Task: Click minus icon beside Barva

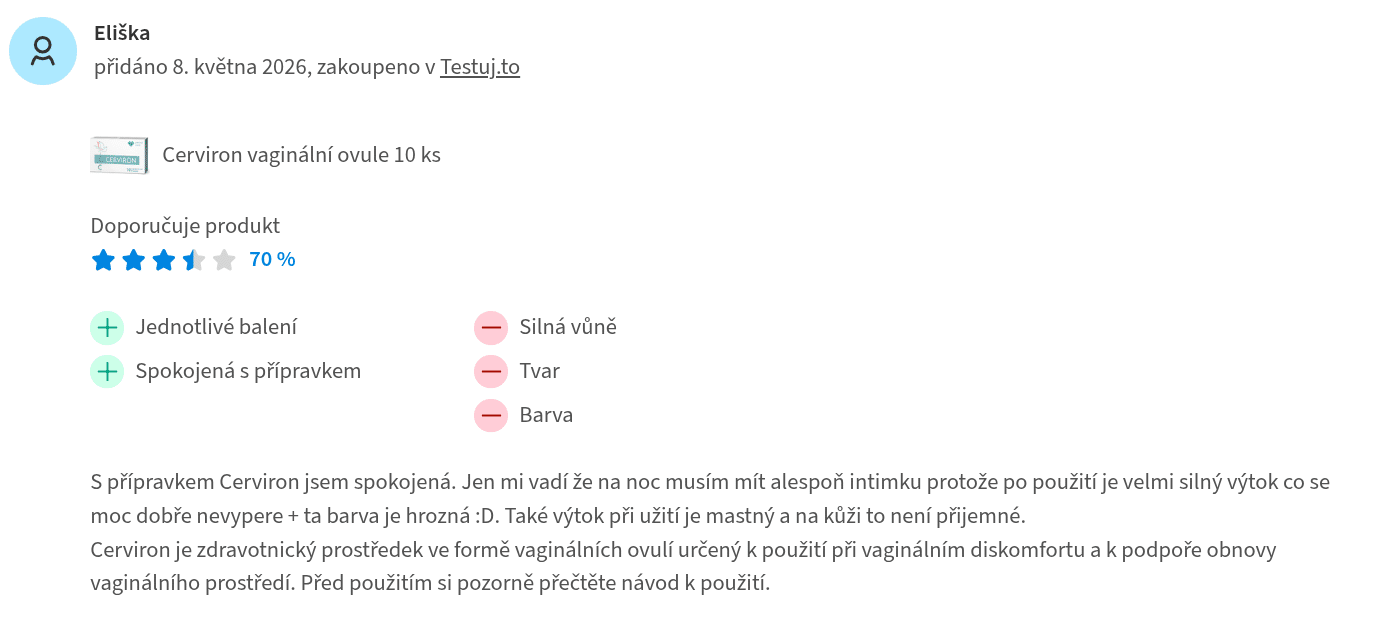Action: pyautogui.click(x=491, y=415)
